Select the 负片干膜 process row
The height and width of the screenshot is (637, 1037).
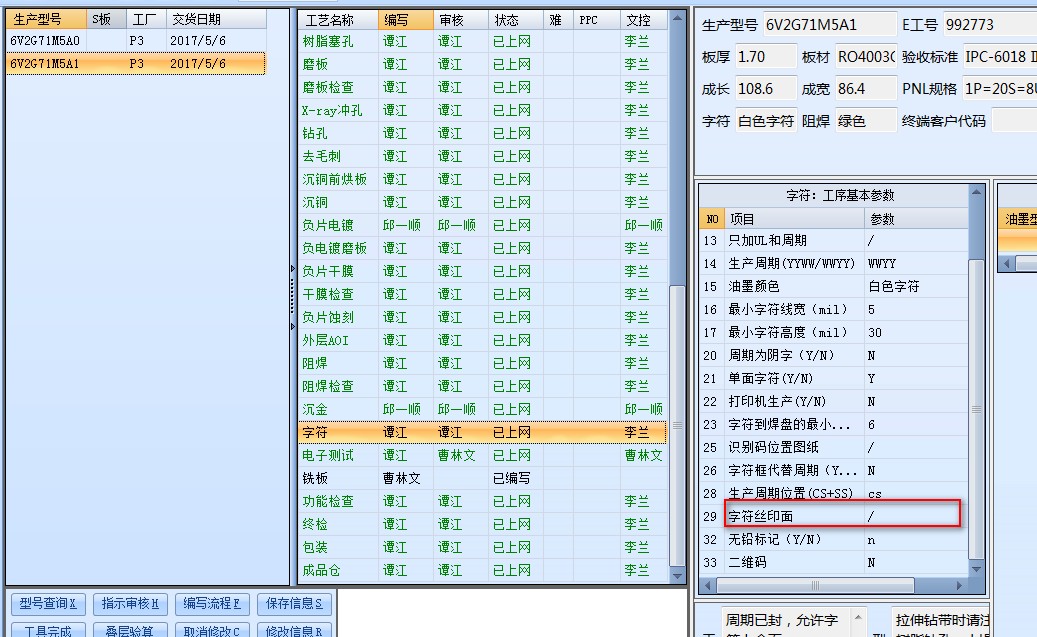tap(483, 271)
